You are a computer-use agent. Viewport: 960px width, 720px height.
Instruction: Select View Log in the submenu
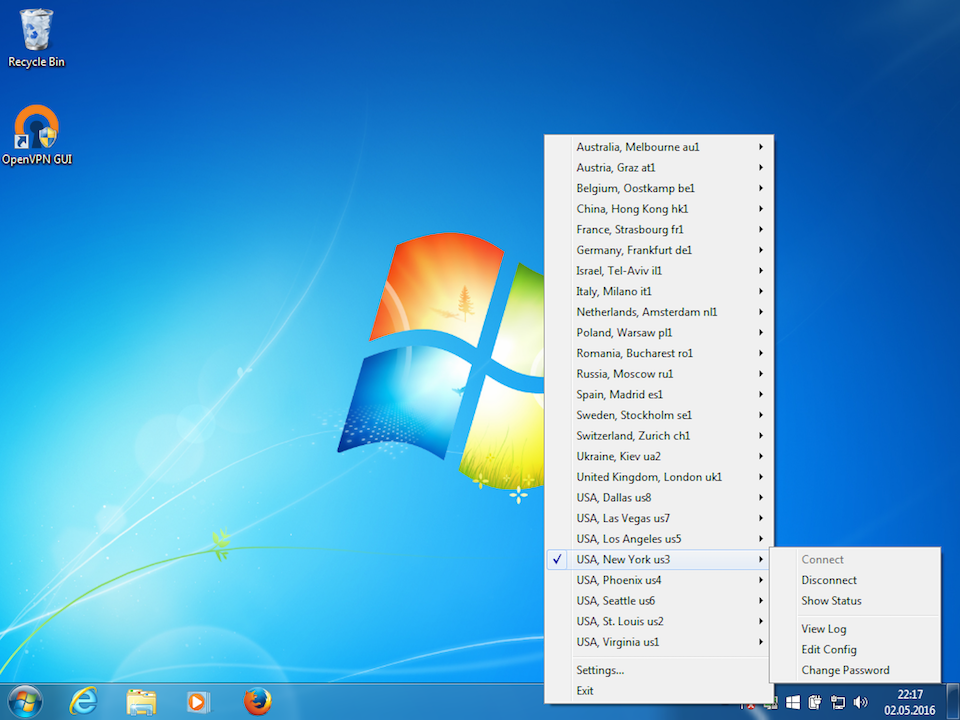click(x=855, y=629)
